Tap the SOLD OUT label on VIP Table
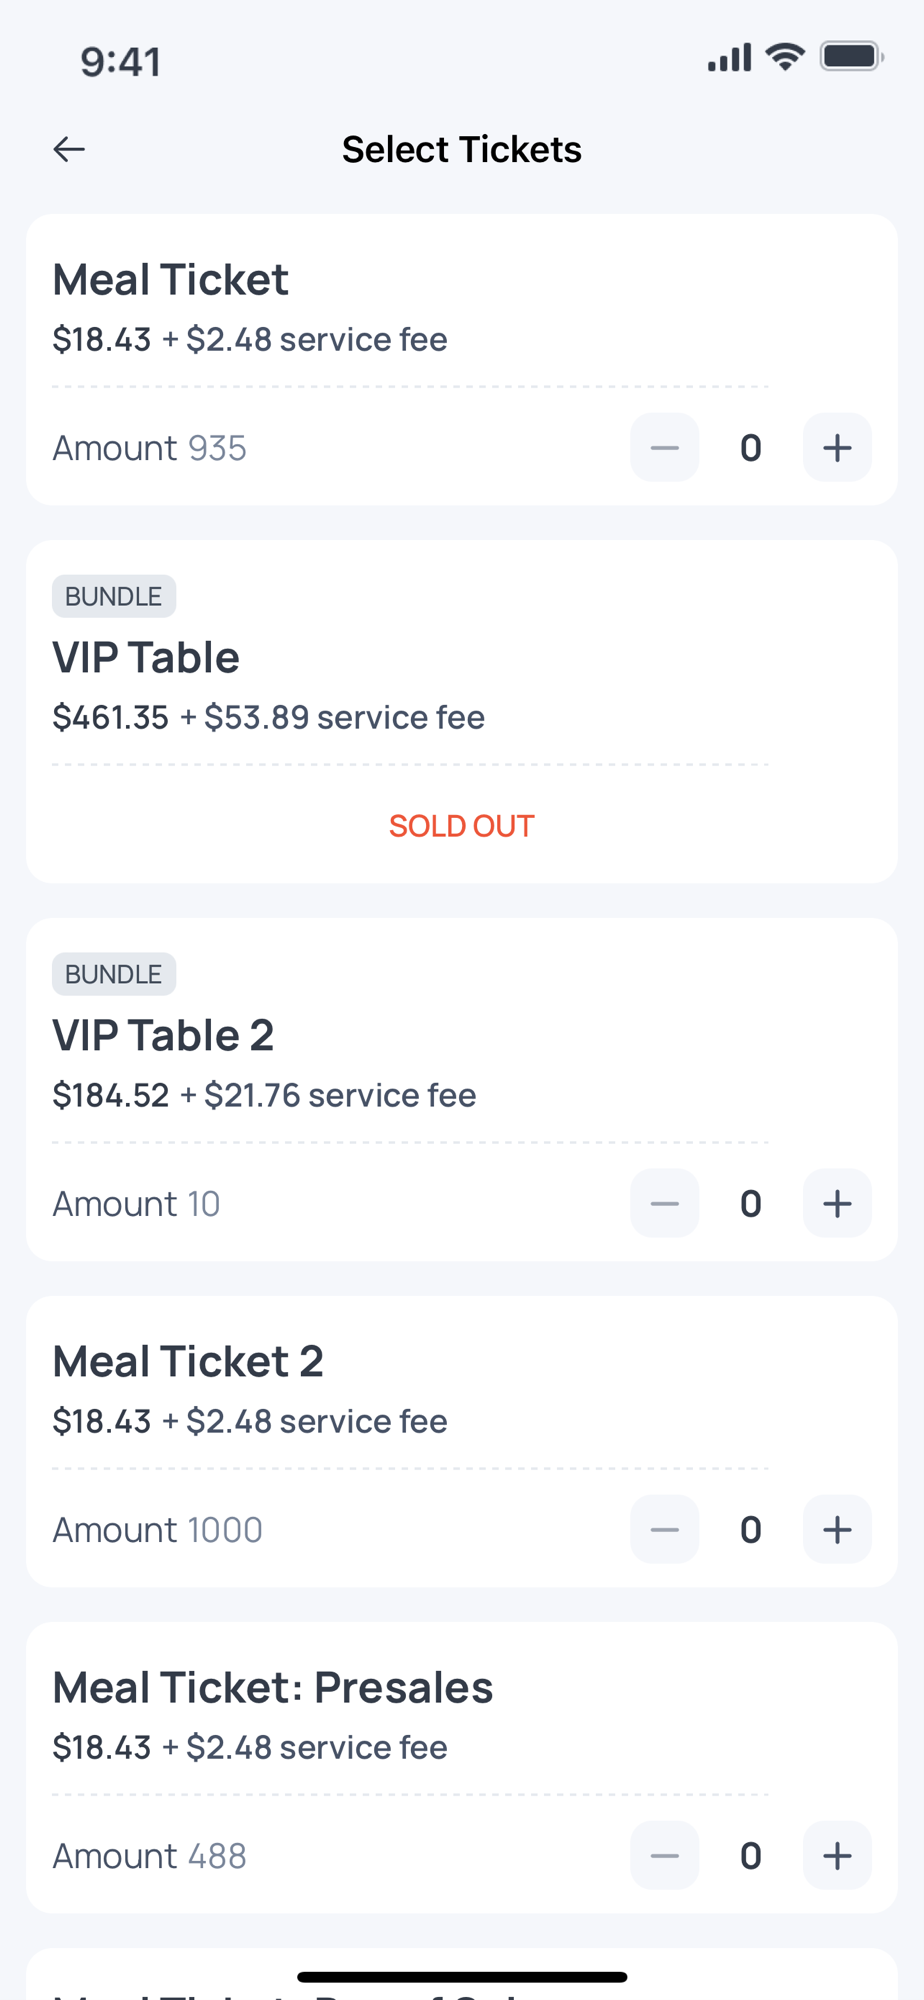 click(461, 826)
